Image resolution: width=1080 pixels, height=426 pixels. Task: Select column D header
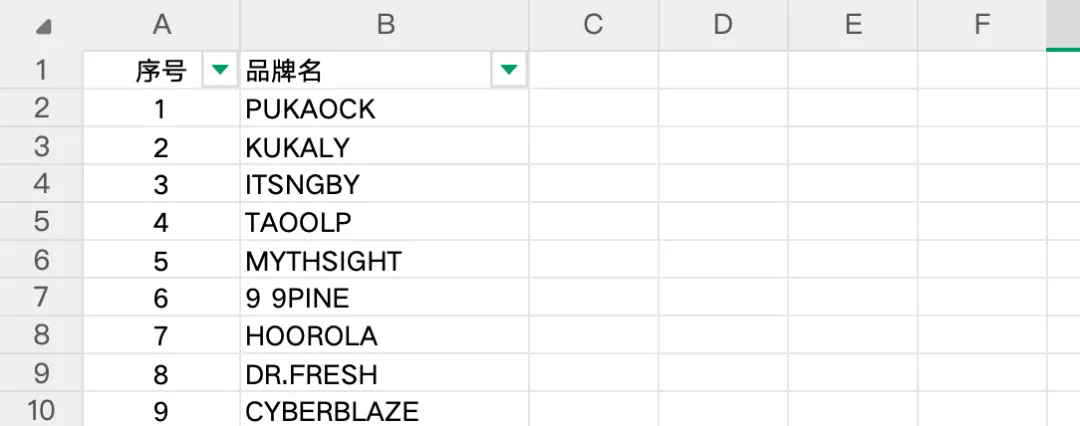[723, 25]
